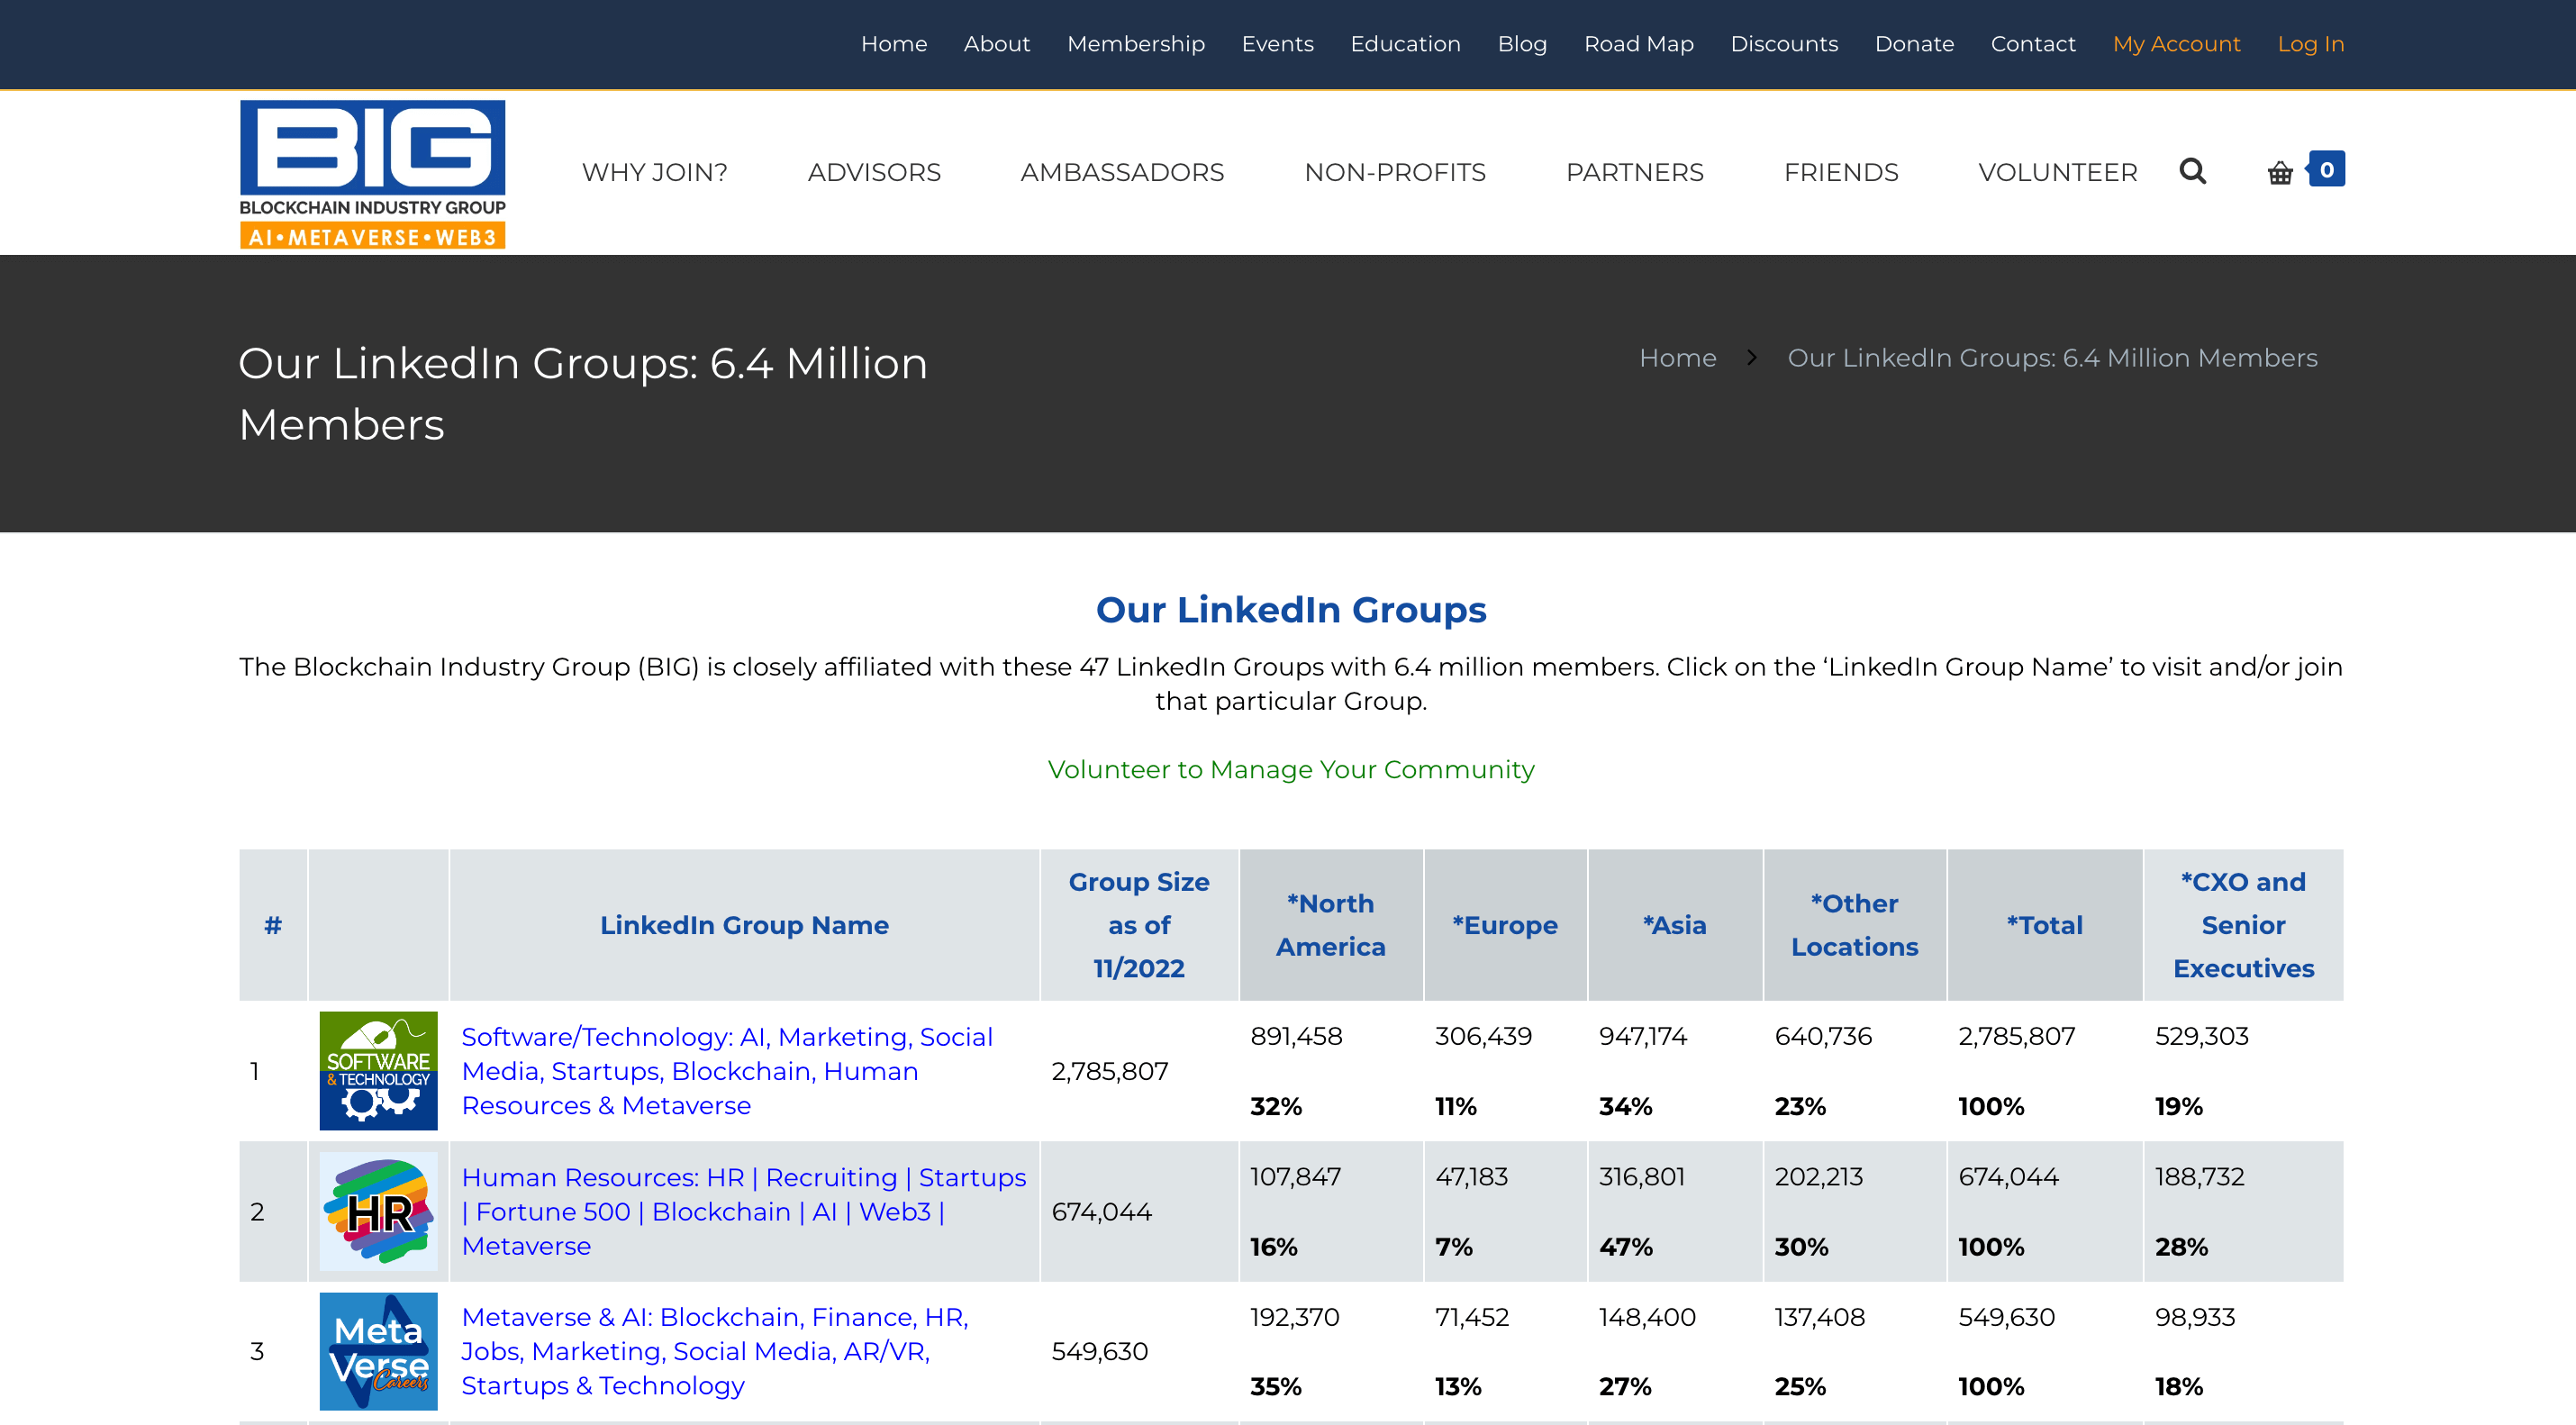Image resolution: width=2576 pixels, height=1425 pixels.
Task: Click Other Locations value '202,213' in row 2
Action: click(x=1818, y=1177)
